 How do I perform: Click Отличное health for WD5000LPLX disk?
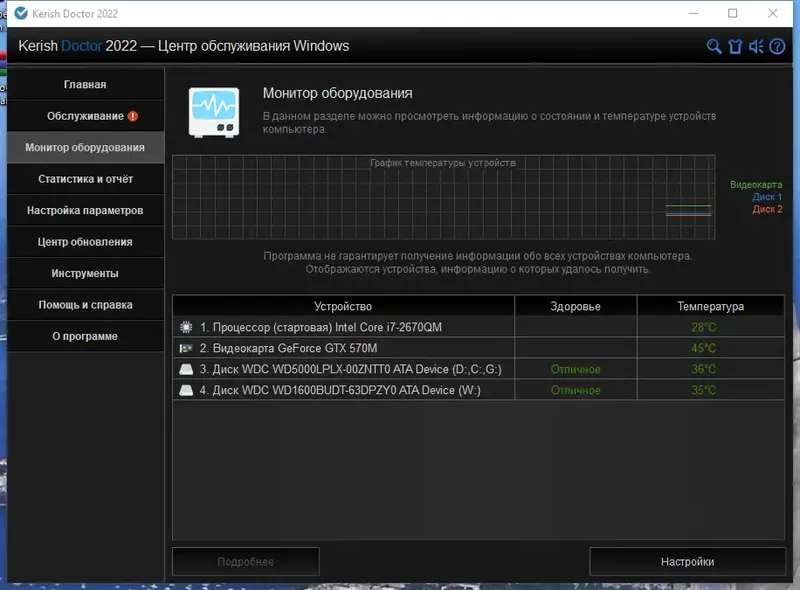coord(576,369)
